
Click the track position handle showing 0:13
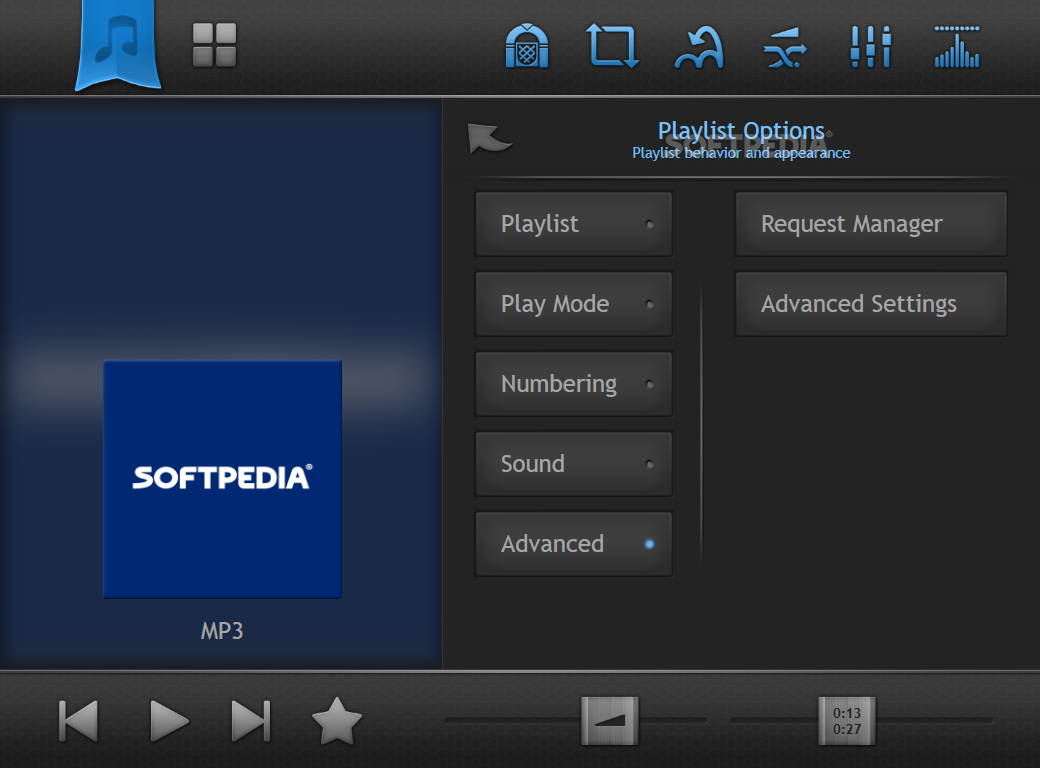(x=847, y=721)
